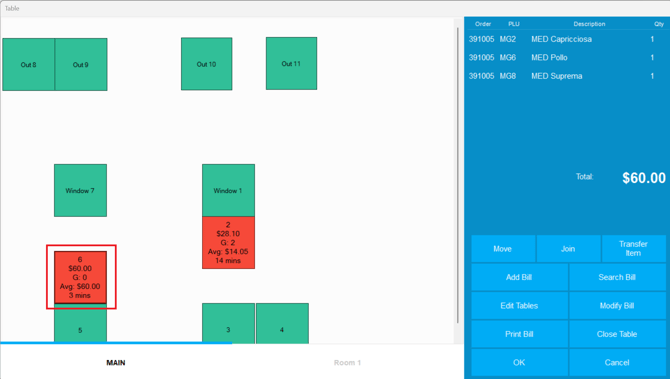Image resolution: width=670 pixels, height=379 pixels.
Task: Click the PLU code MG2
Action: [508, 39]
